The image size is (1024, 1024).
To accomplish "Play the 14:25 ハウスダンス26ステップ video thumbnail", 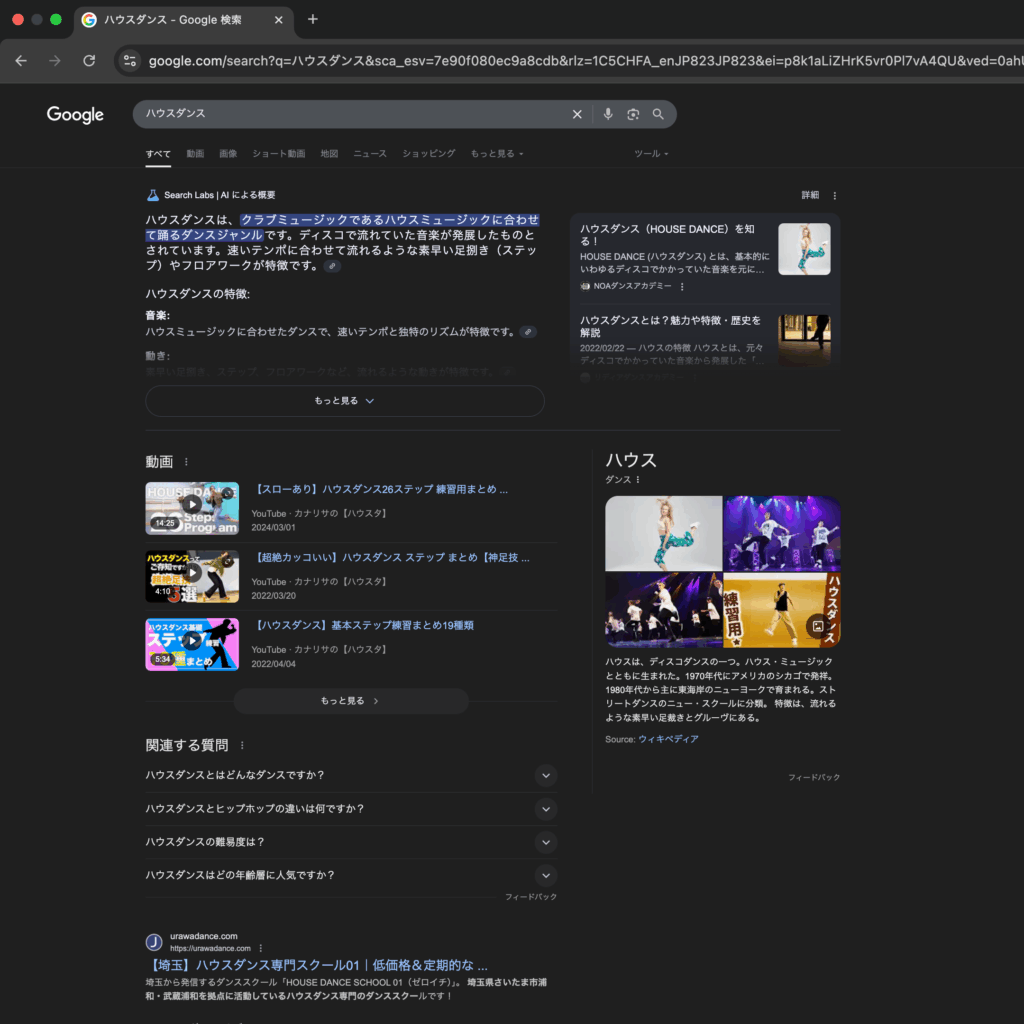I will [192, 508].
